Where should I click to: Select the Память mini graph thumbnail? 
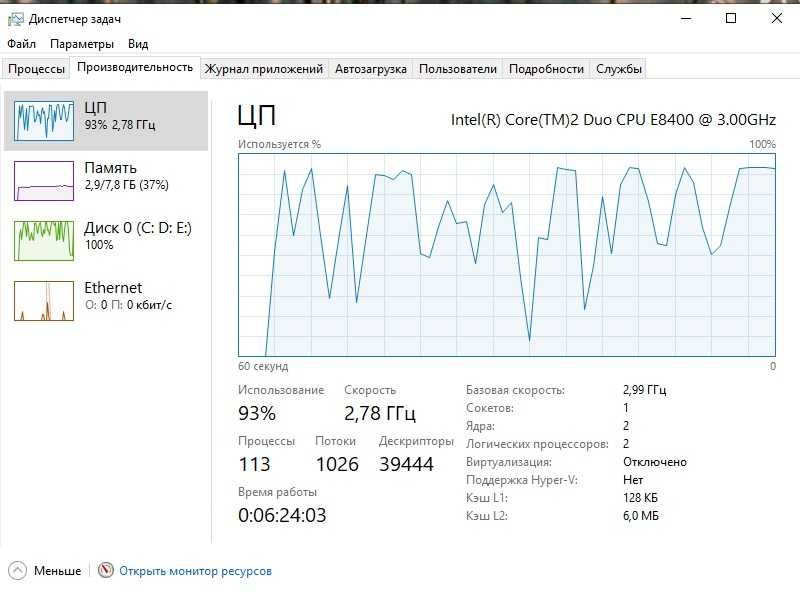(x=44, y=181)
